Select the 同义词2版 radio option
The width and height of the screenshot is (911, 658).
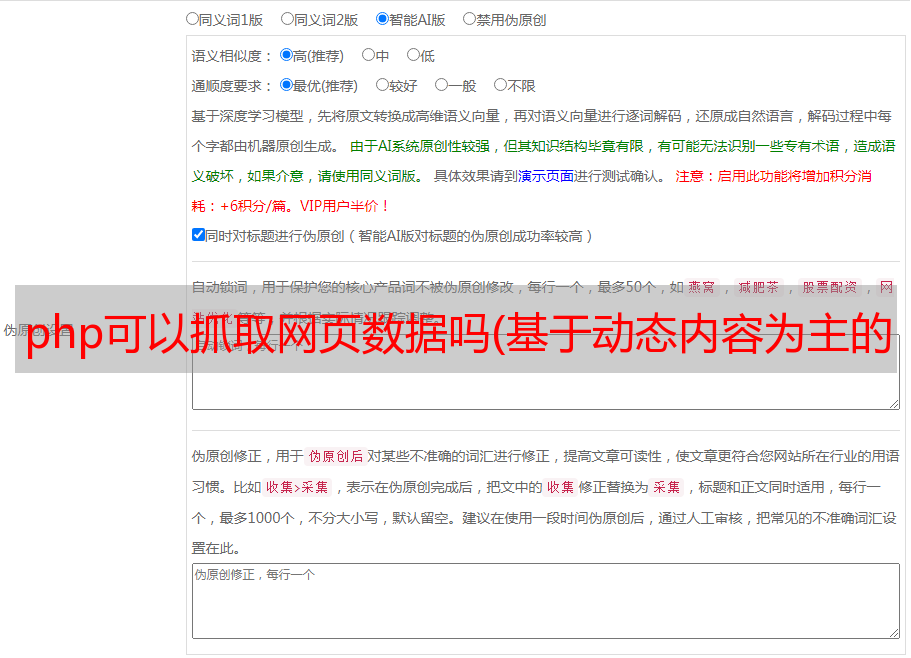287,19
